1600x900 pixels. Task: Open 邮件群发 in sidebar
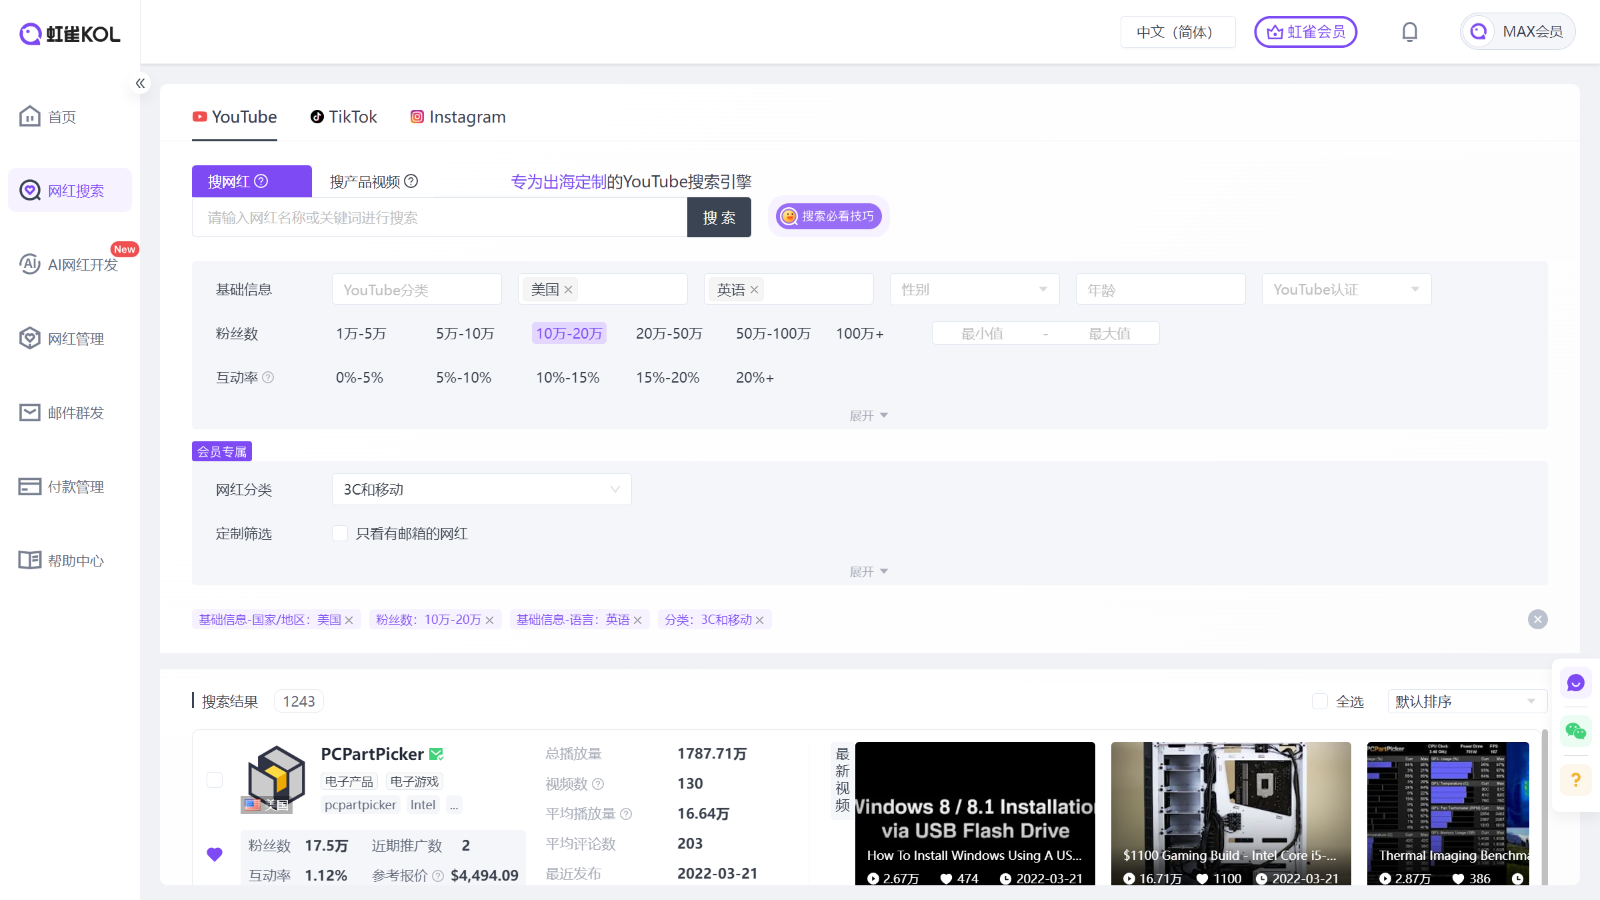(70, 412)
